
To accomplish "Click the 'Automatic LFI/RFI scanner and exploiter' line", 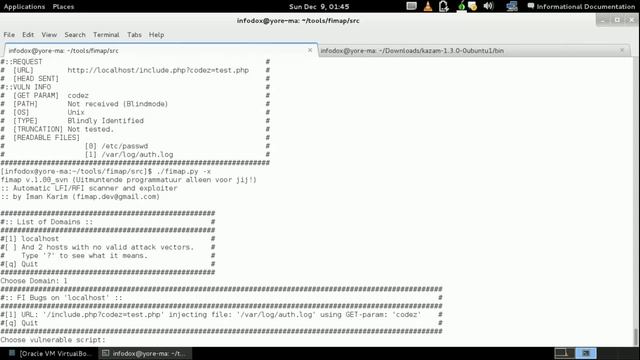I will [x=89, y=188].
